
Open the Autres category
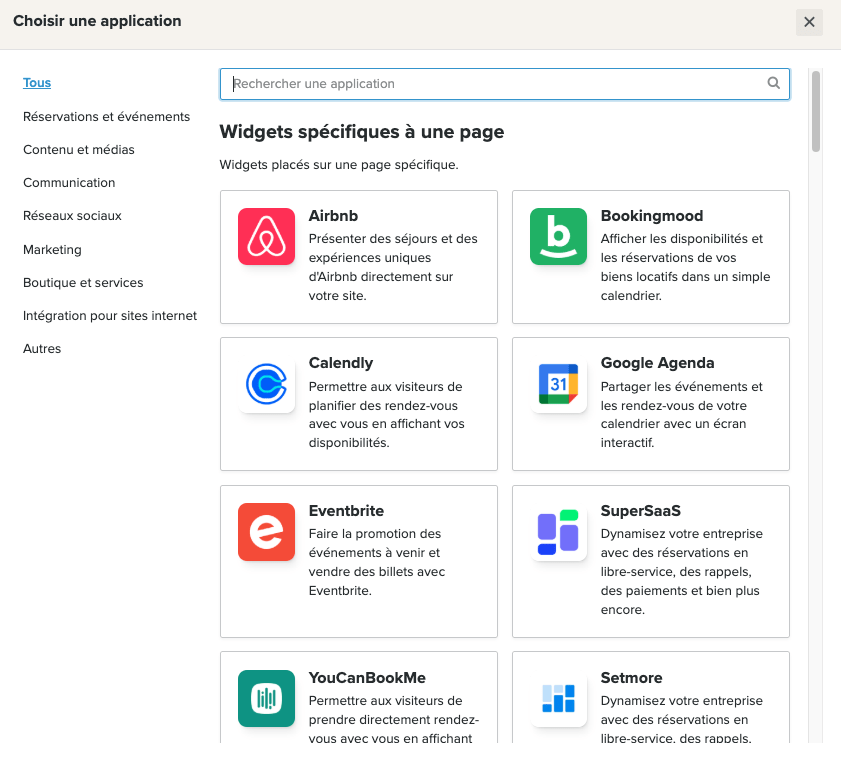click(x=42, y=349)
